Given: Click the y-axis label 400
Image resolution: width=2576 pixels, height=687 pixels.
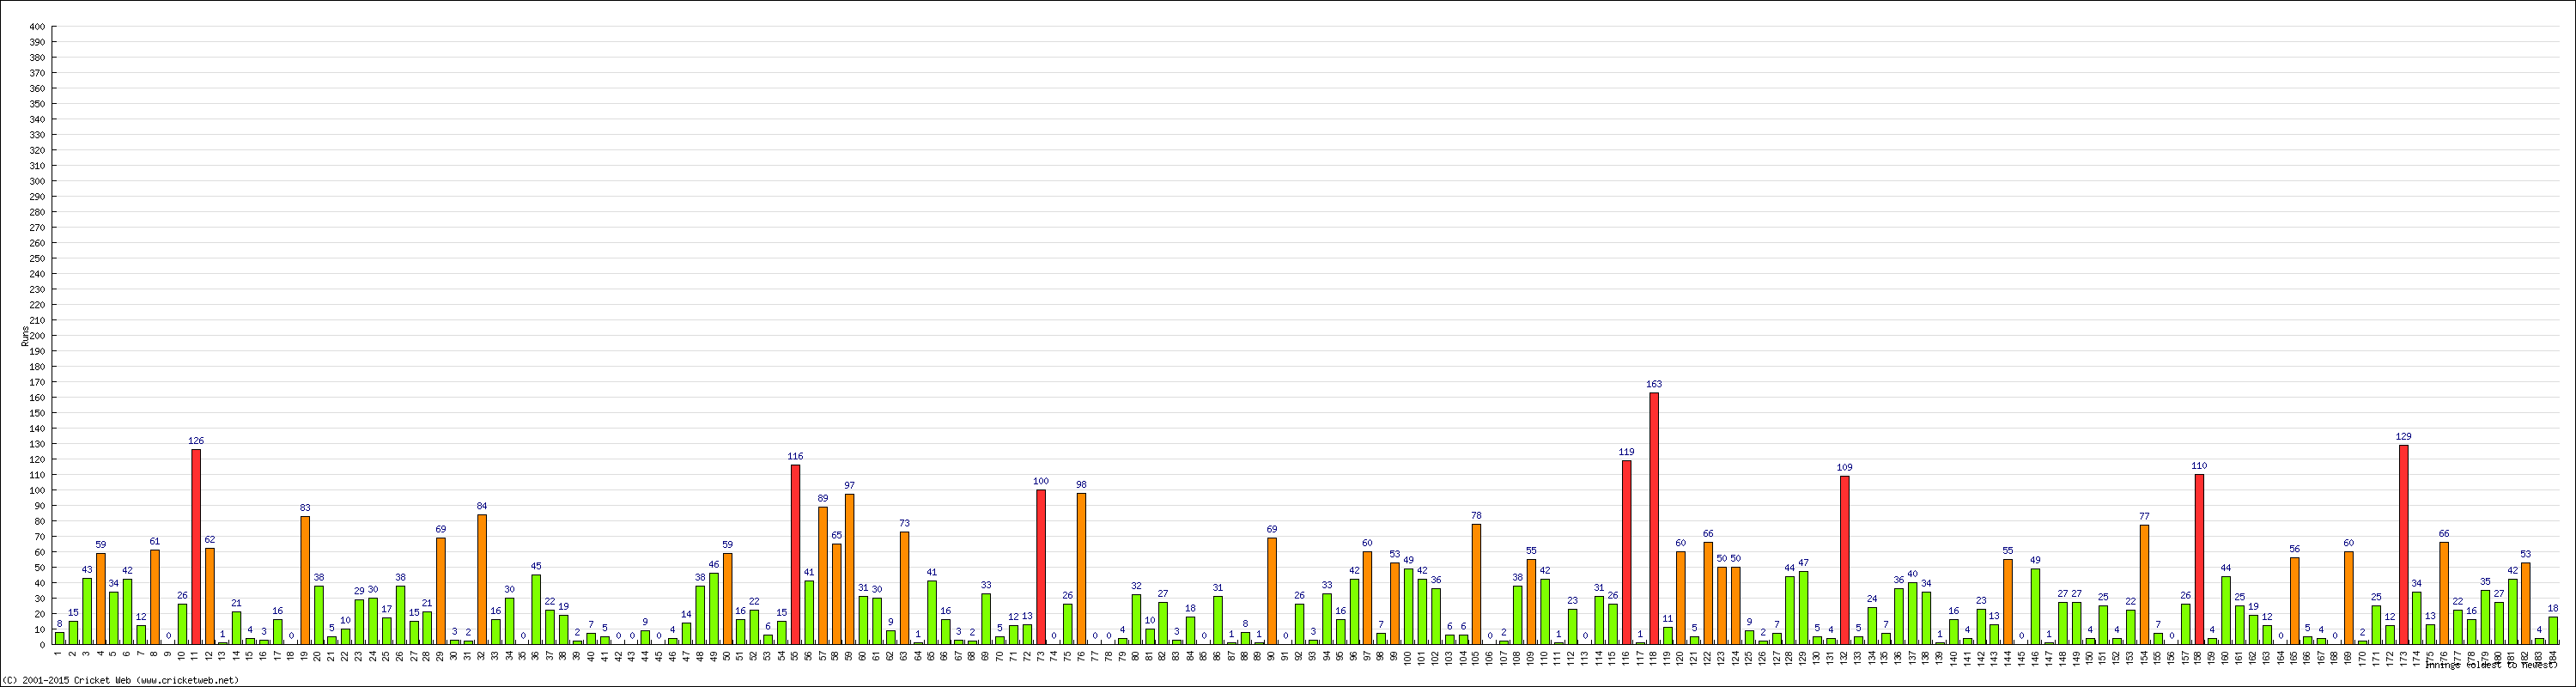Looking at the screenshot, I should tap(37, 27).
